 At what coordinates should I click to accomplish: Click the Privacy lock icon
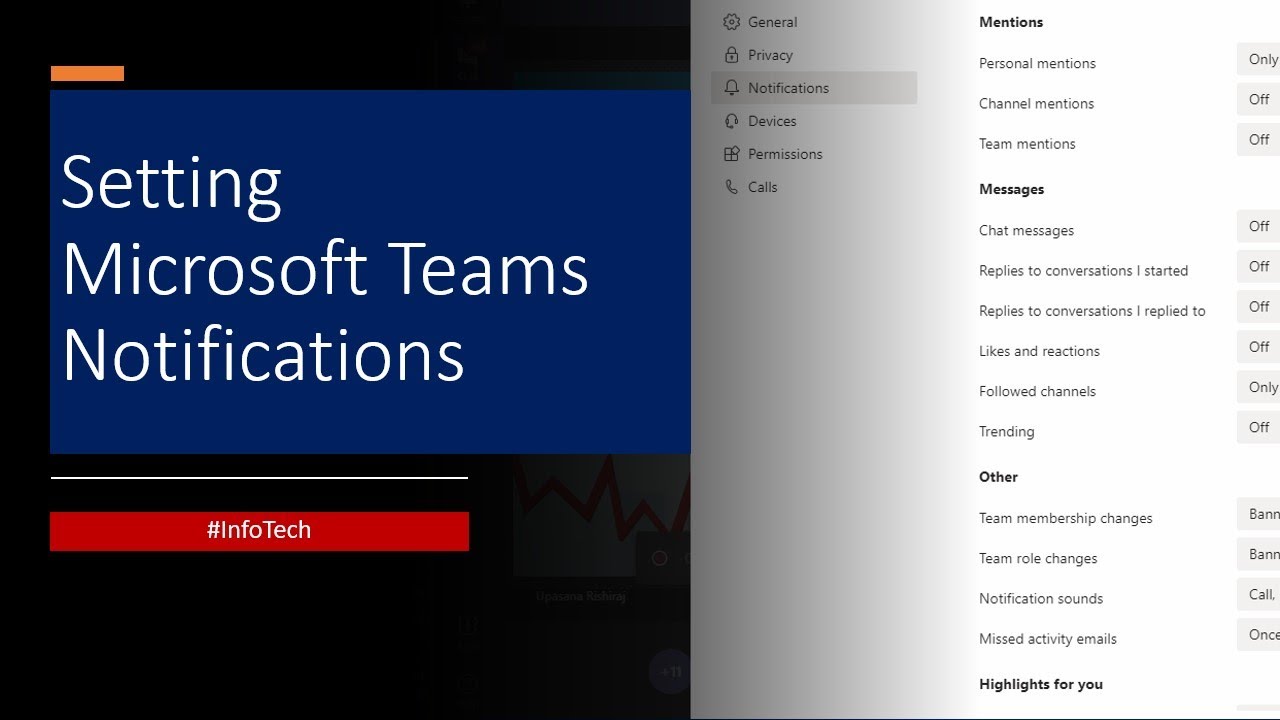point(731,55)
